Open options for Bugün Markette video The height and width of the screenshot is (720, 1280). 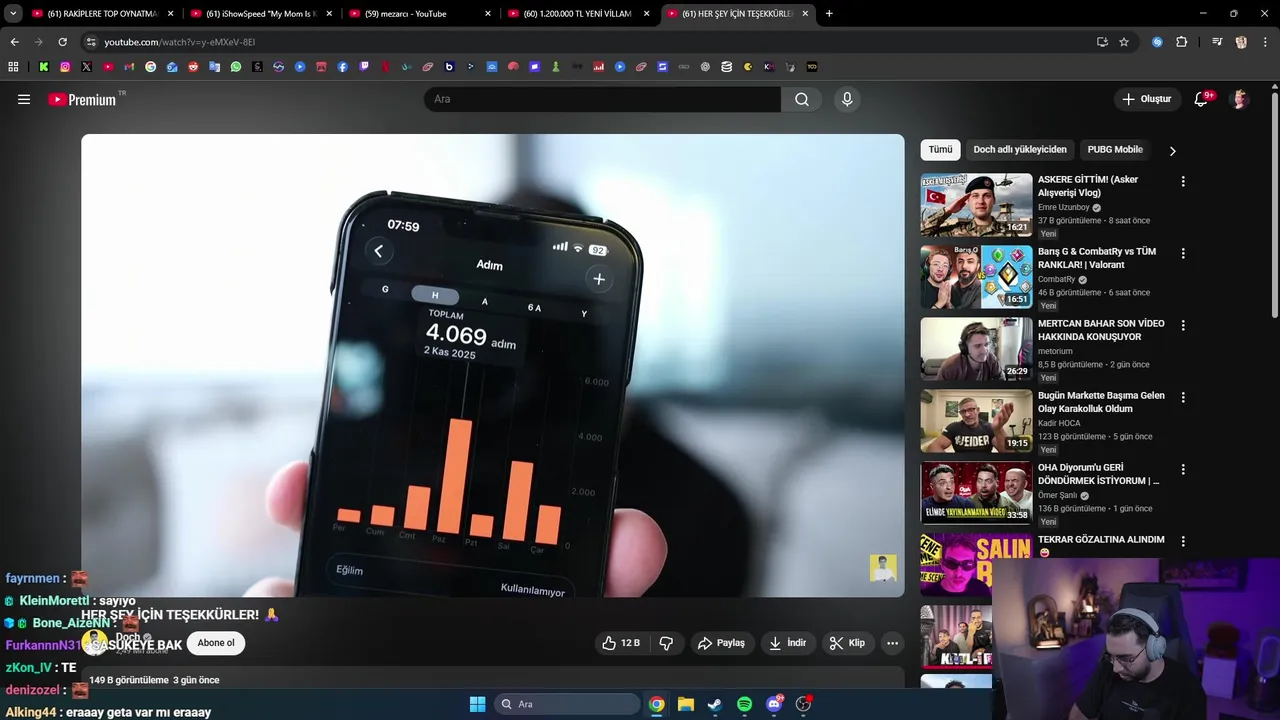[x=1183, y=398]
